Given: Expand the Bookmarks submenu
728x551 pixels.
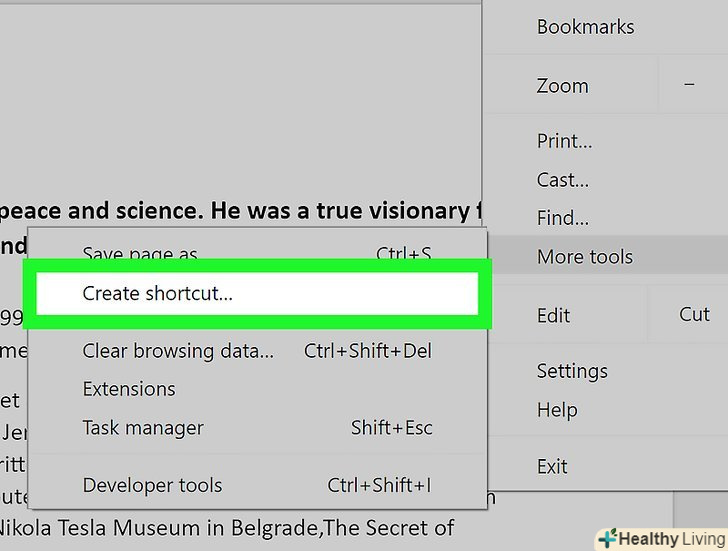Looking at the screenshot, I should [585, 27].
